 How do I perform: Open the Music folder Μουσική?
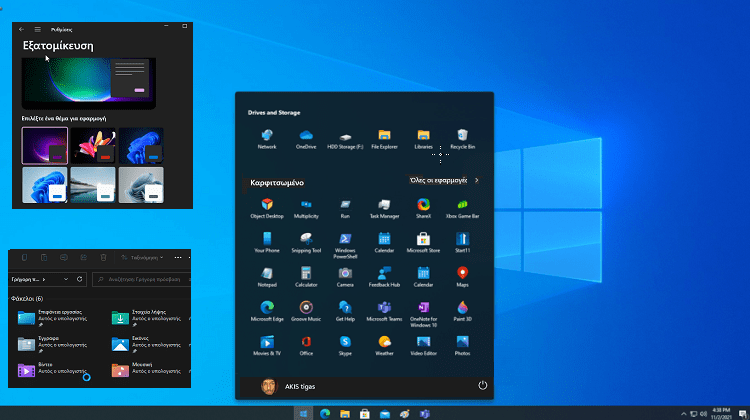(x=146, y=370)
